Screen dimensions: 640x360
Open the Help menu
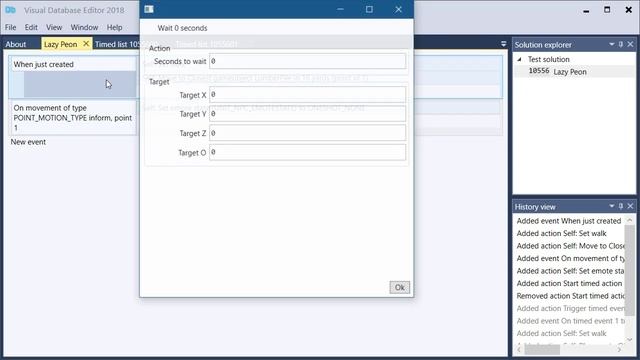click(x=114, y=27)
